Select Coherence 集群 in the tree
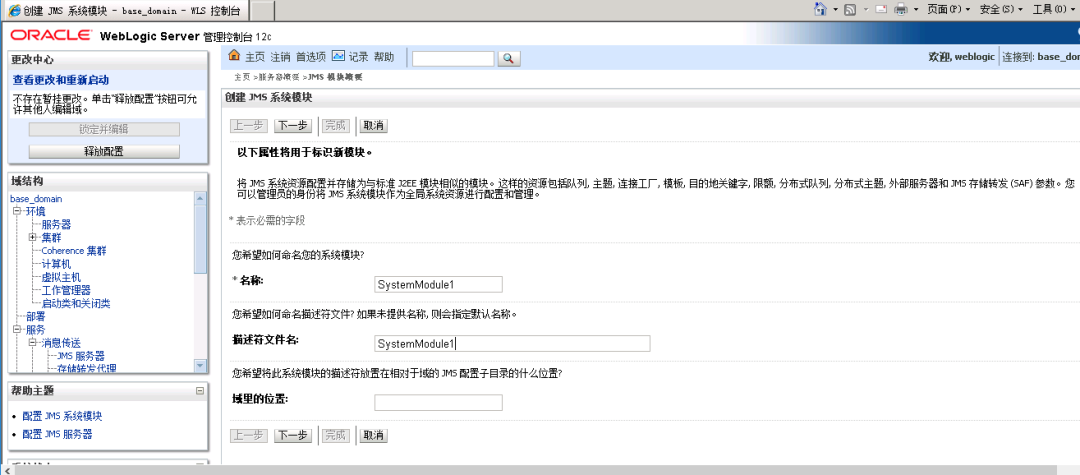This screenshot has width=1080, height=475. tap(74, 251)
